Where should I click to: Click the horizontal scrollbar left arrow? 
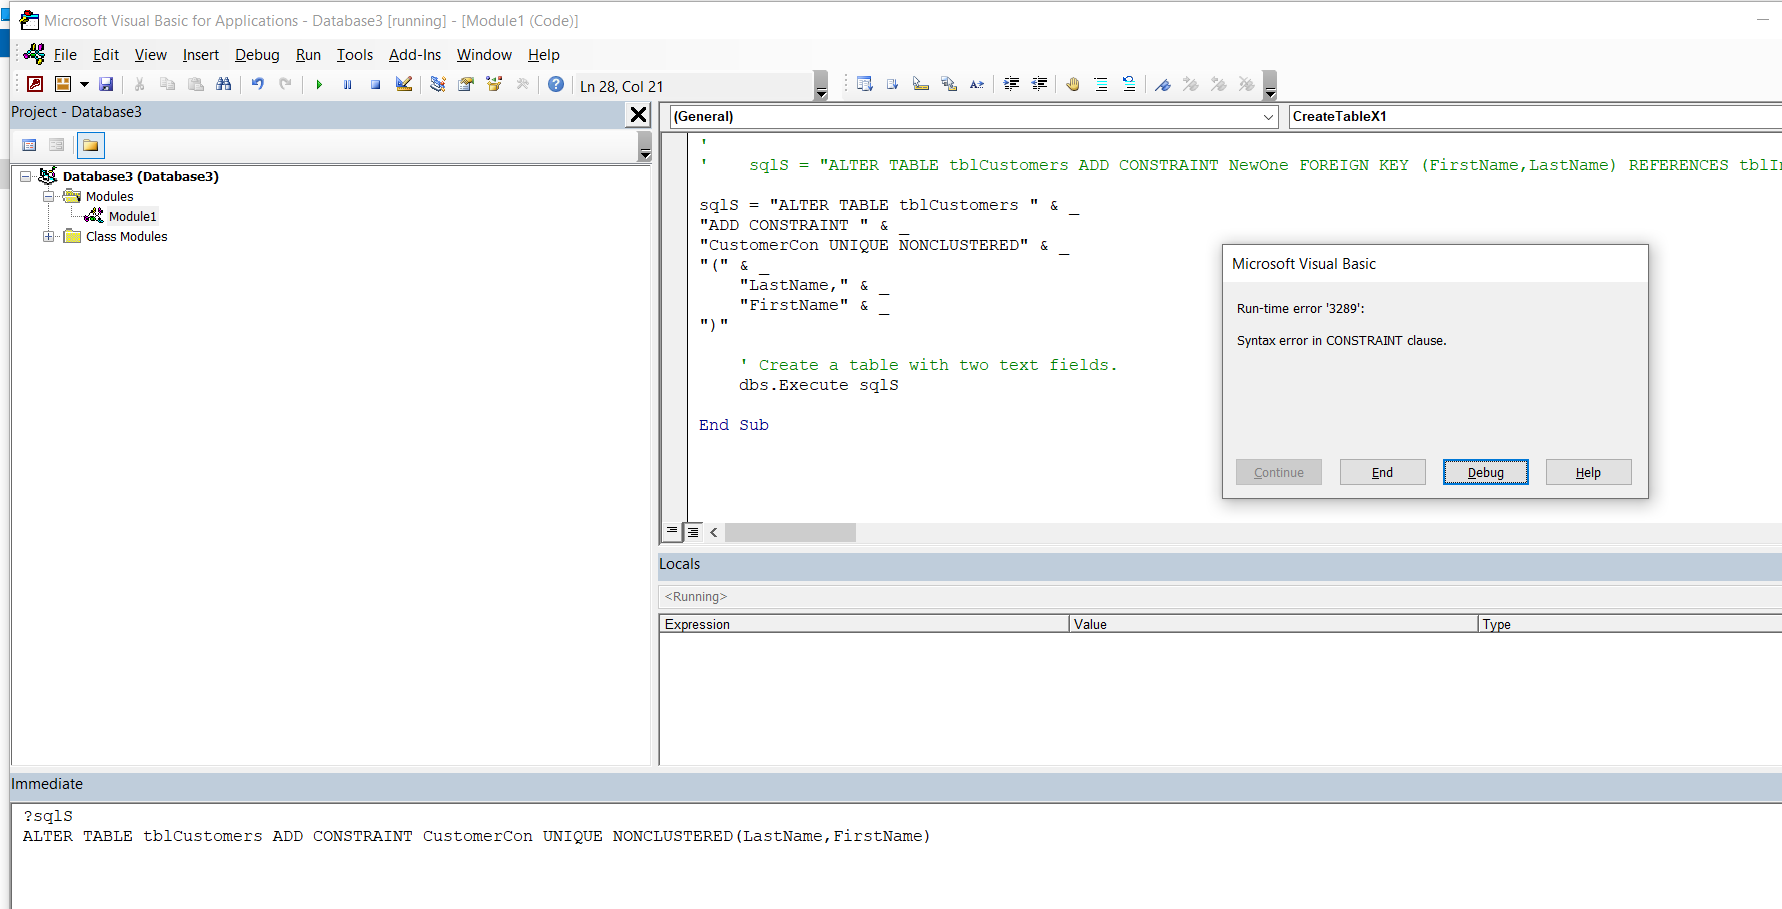[714, 532]
